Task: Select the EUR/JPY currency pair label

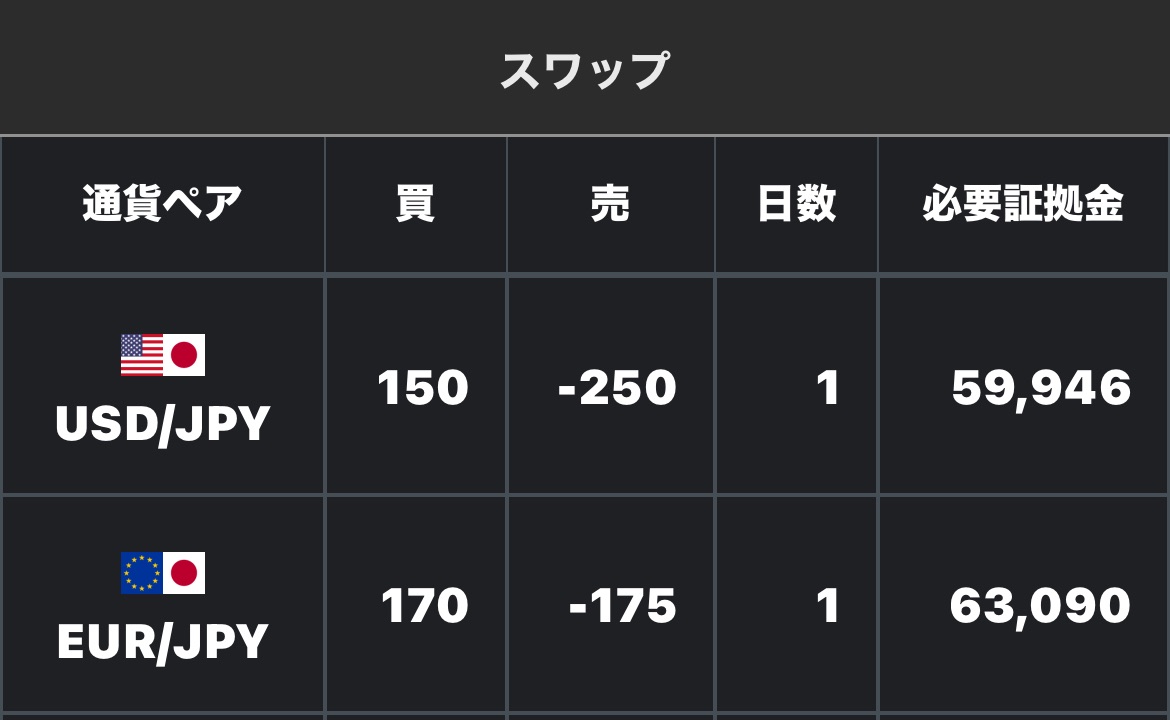Action: tap(163, 642)
